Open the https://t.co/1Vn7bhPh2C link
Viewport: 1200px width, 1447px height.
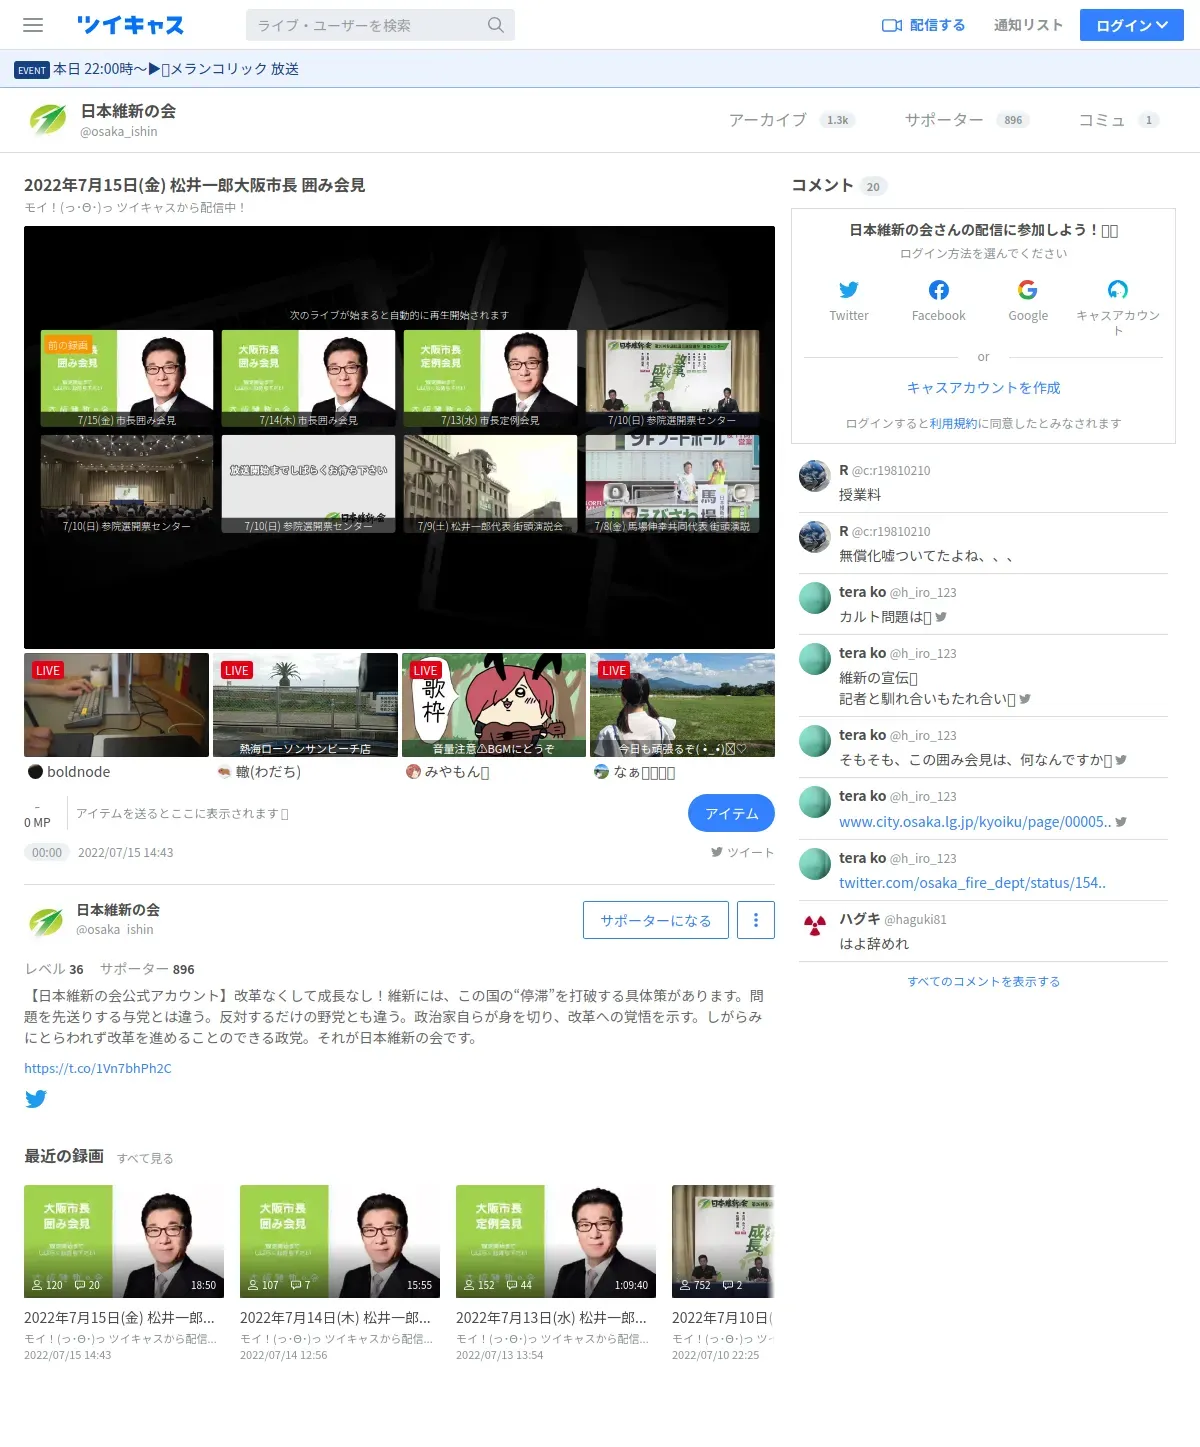point(98,1068)
